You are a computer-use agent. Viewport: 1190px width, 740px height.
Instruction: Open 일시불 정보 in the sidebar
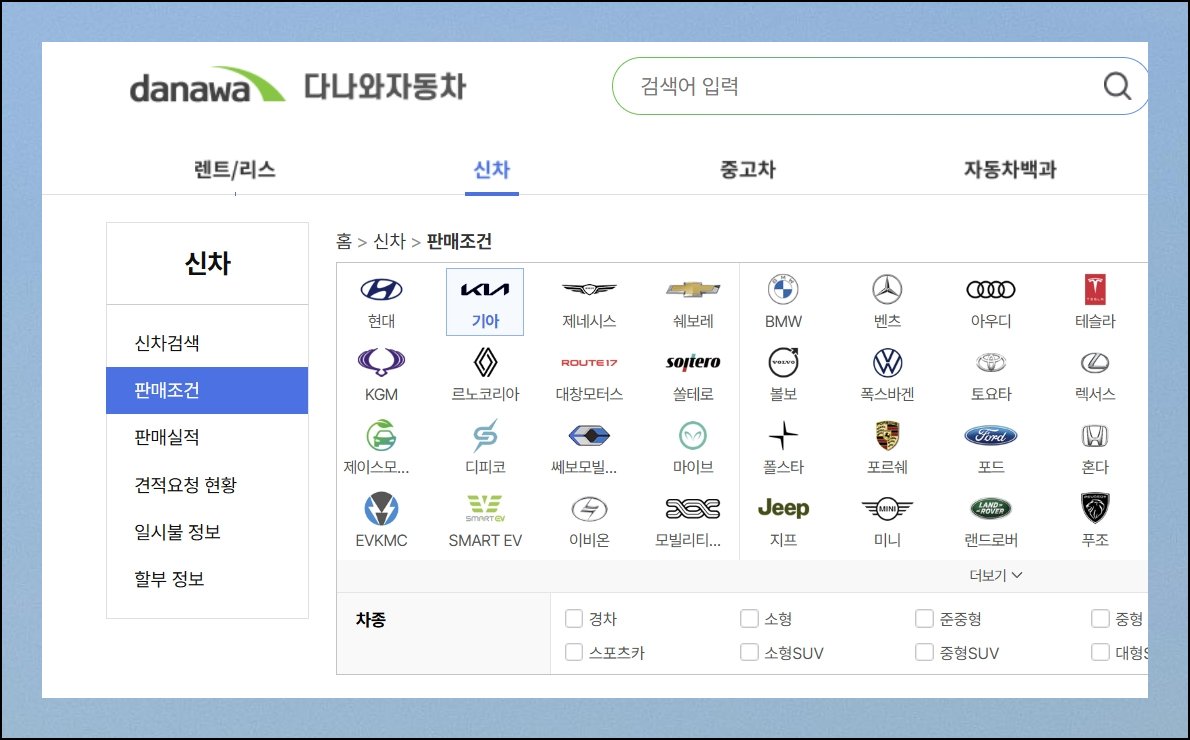(207, 531)
